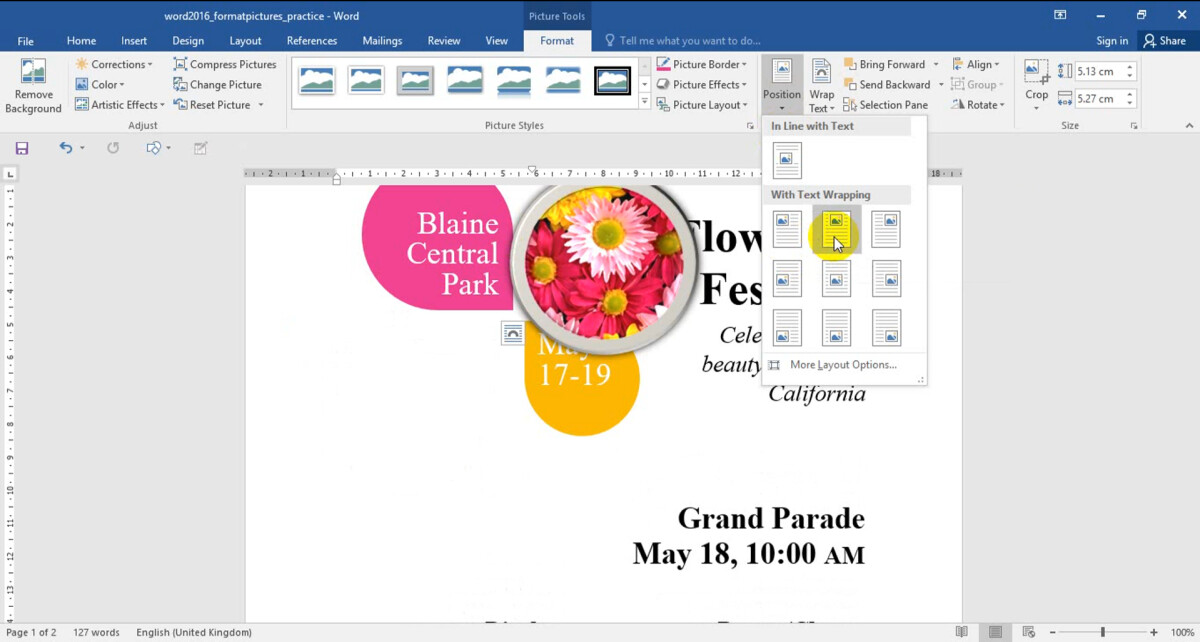Click More Layout Options

coord(843,365)
